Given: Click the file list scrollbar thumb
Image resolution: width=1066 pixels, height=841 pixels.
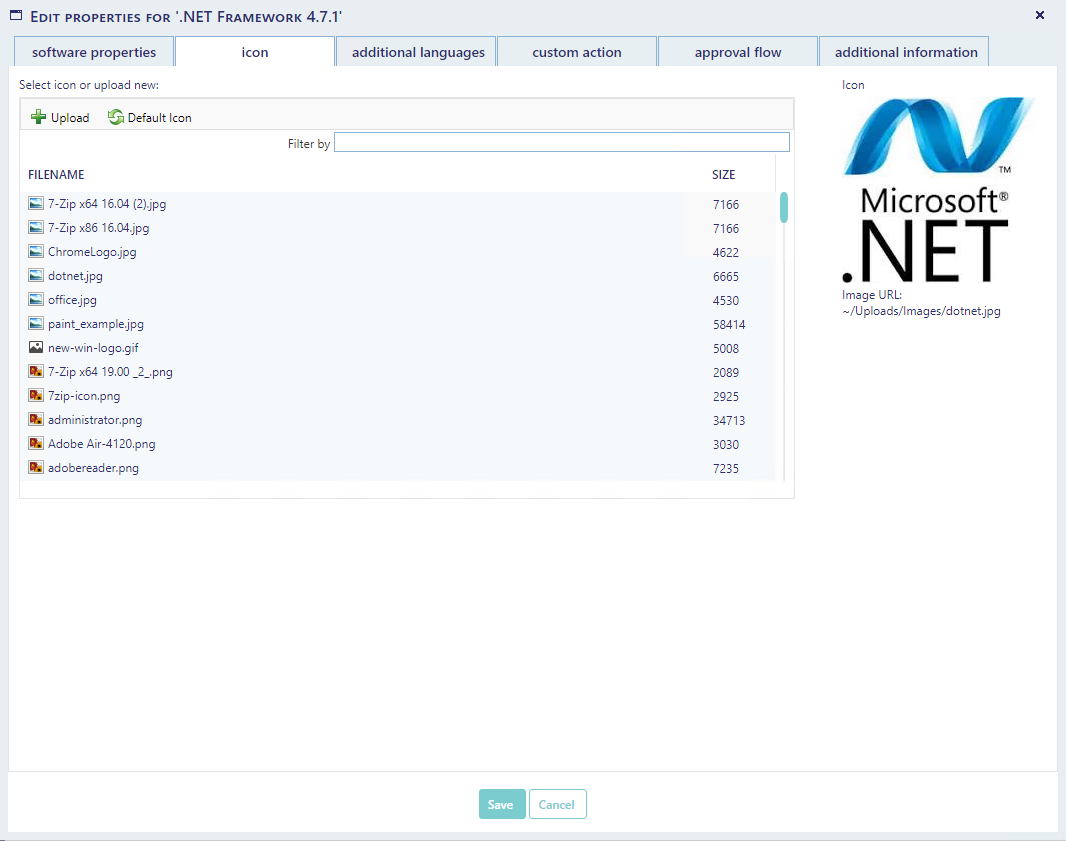Looking at the screenshot, I should 784,207.
